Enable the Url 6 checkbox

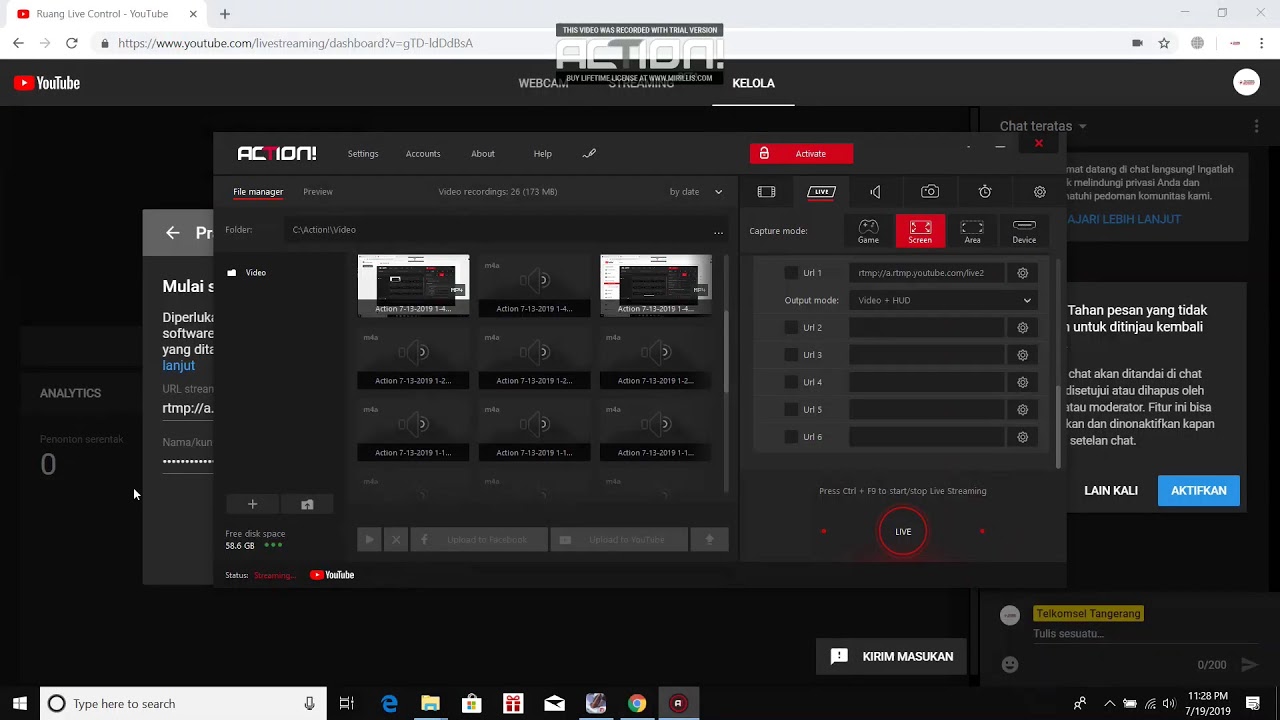point(792,437)
